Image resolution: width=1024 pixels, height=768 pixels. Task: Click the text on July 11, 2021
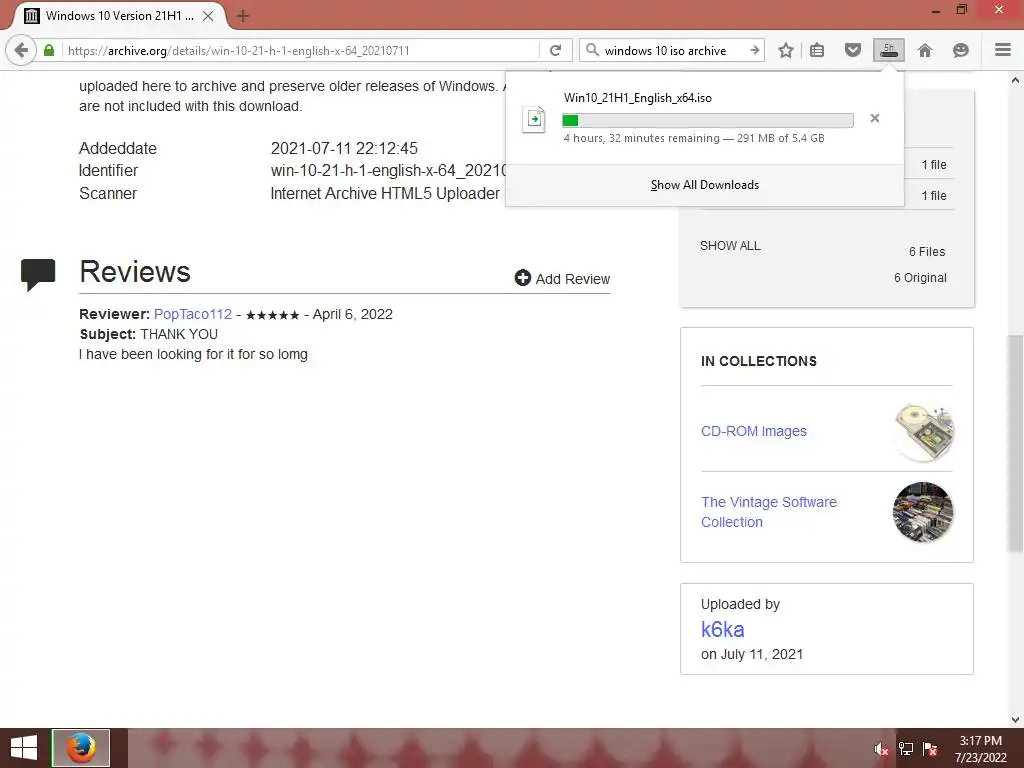pyautogui.click(x=752, y=654)
